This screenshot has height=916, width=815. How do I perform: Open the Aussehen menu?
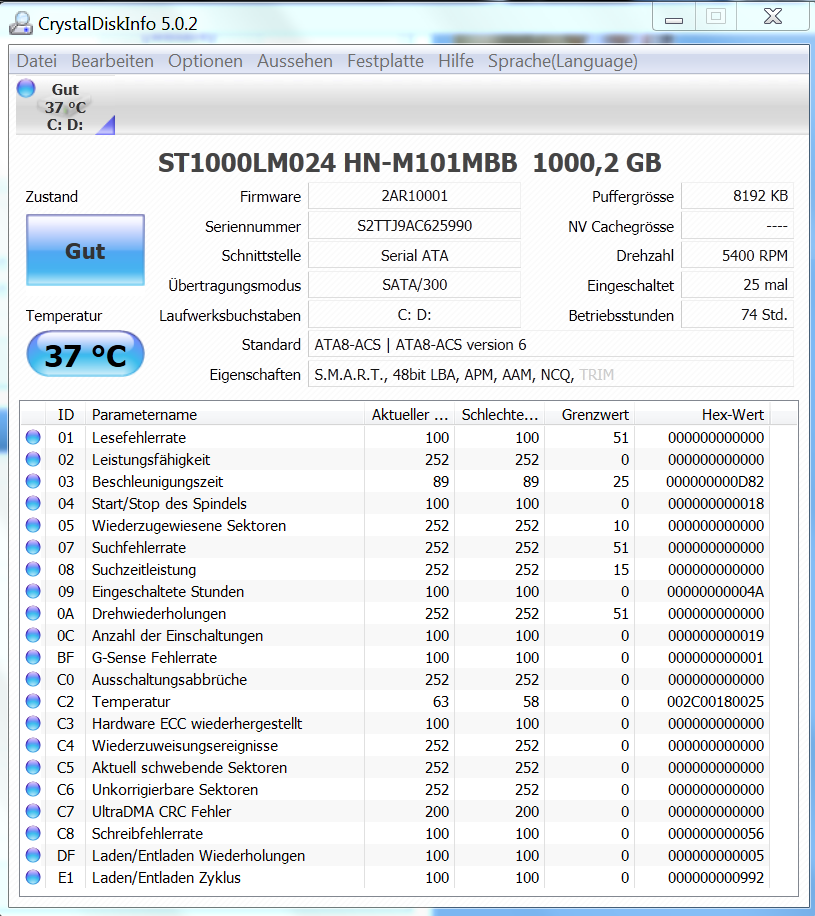294,61
